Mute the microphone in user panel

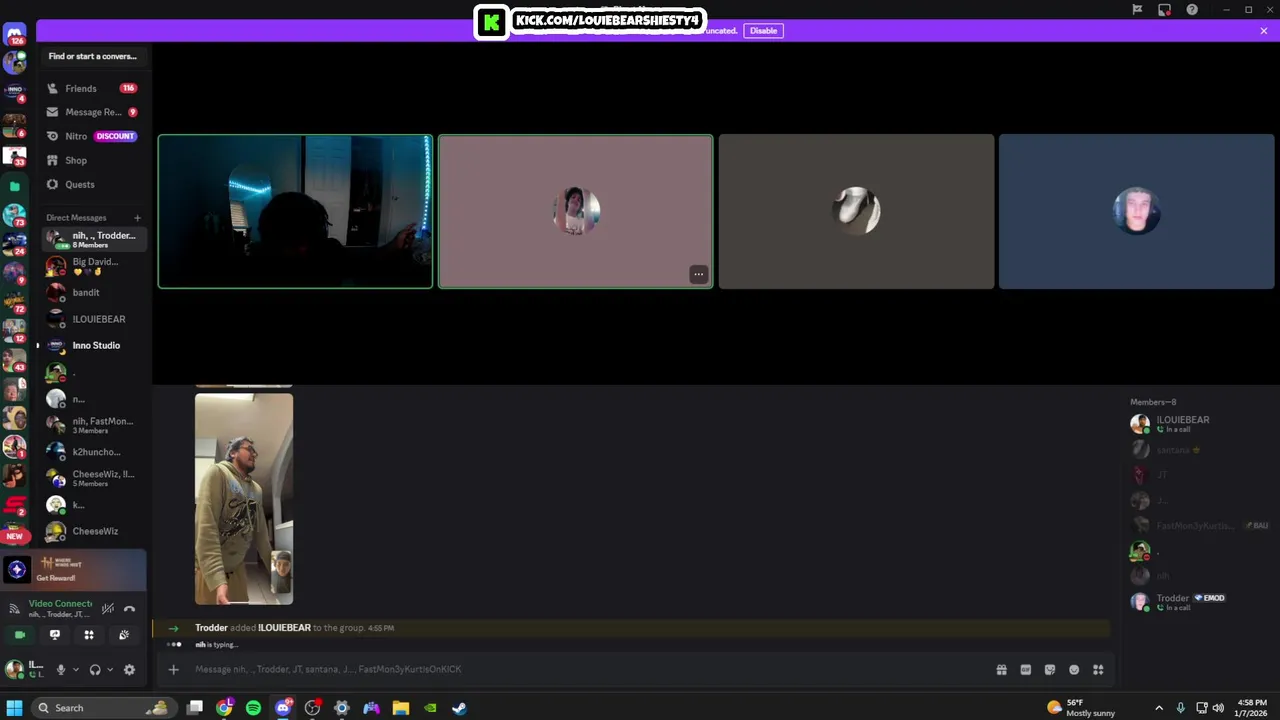[x=61, y=670]
